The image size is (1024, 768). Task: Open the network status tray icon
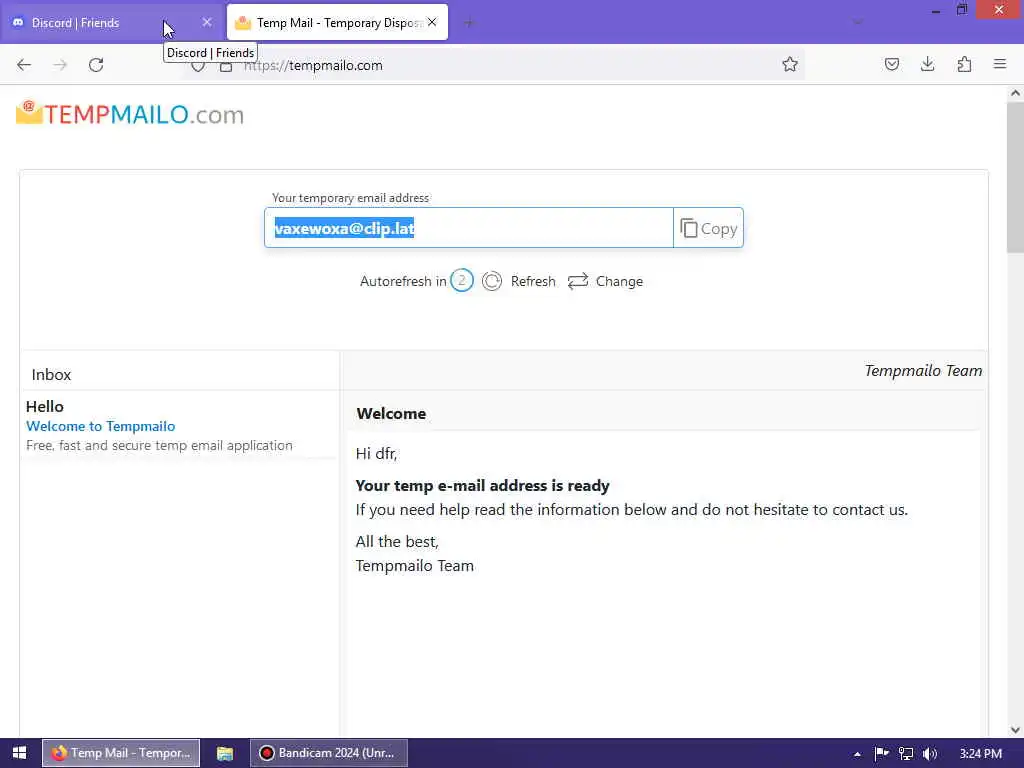tap(906, 754)
